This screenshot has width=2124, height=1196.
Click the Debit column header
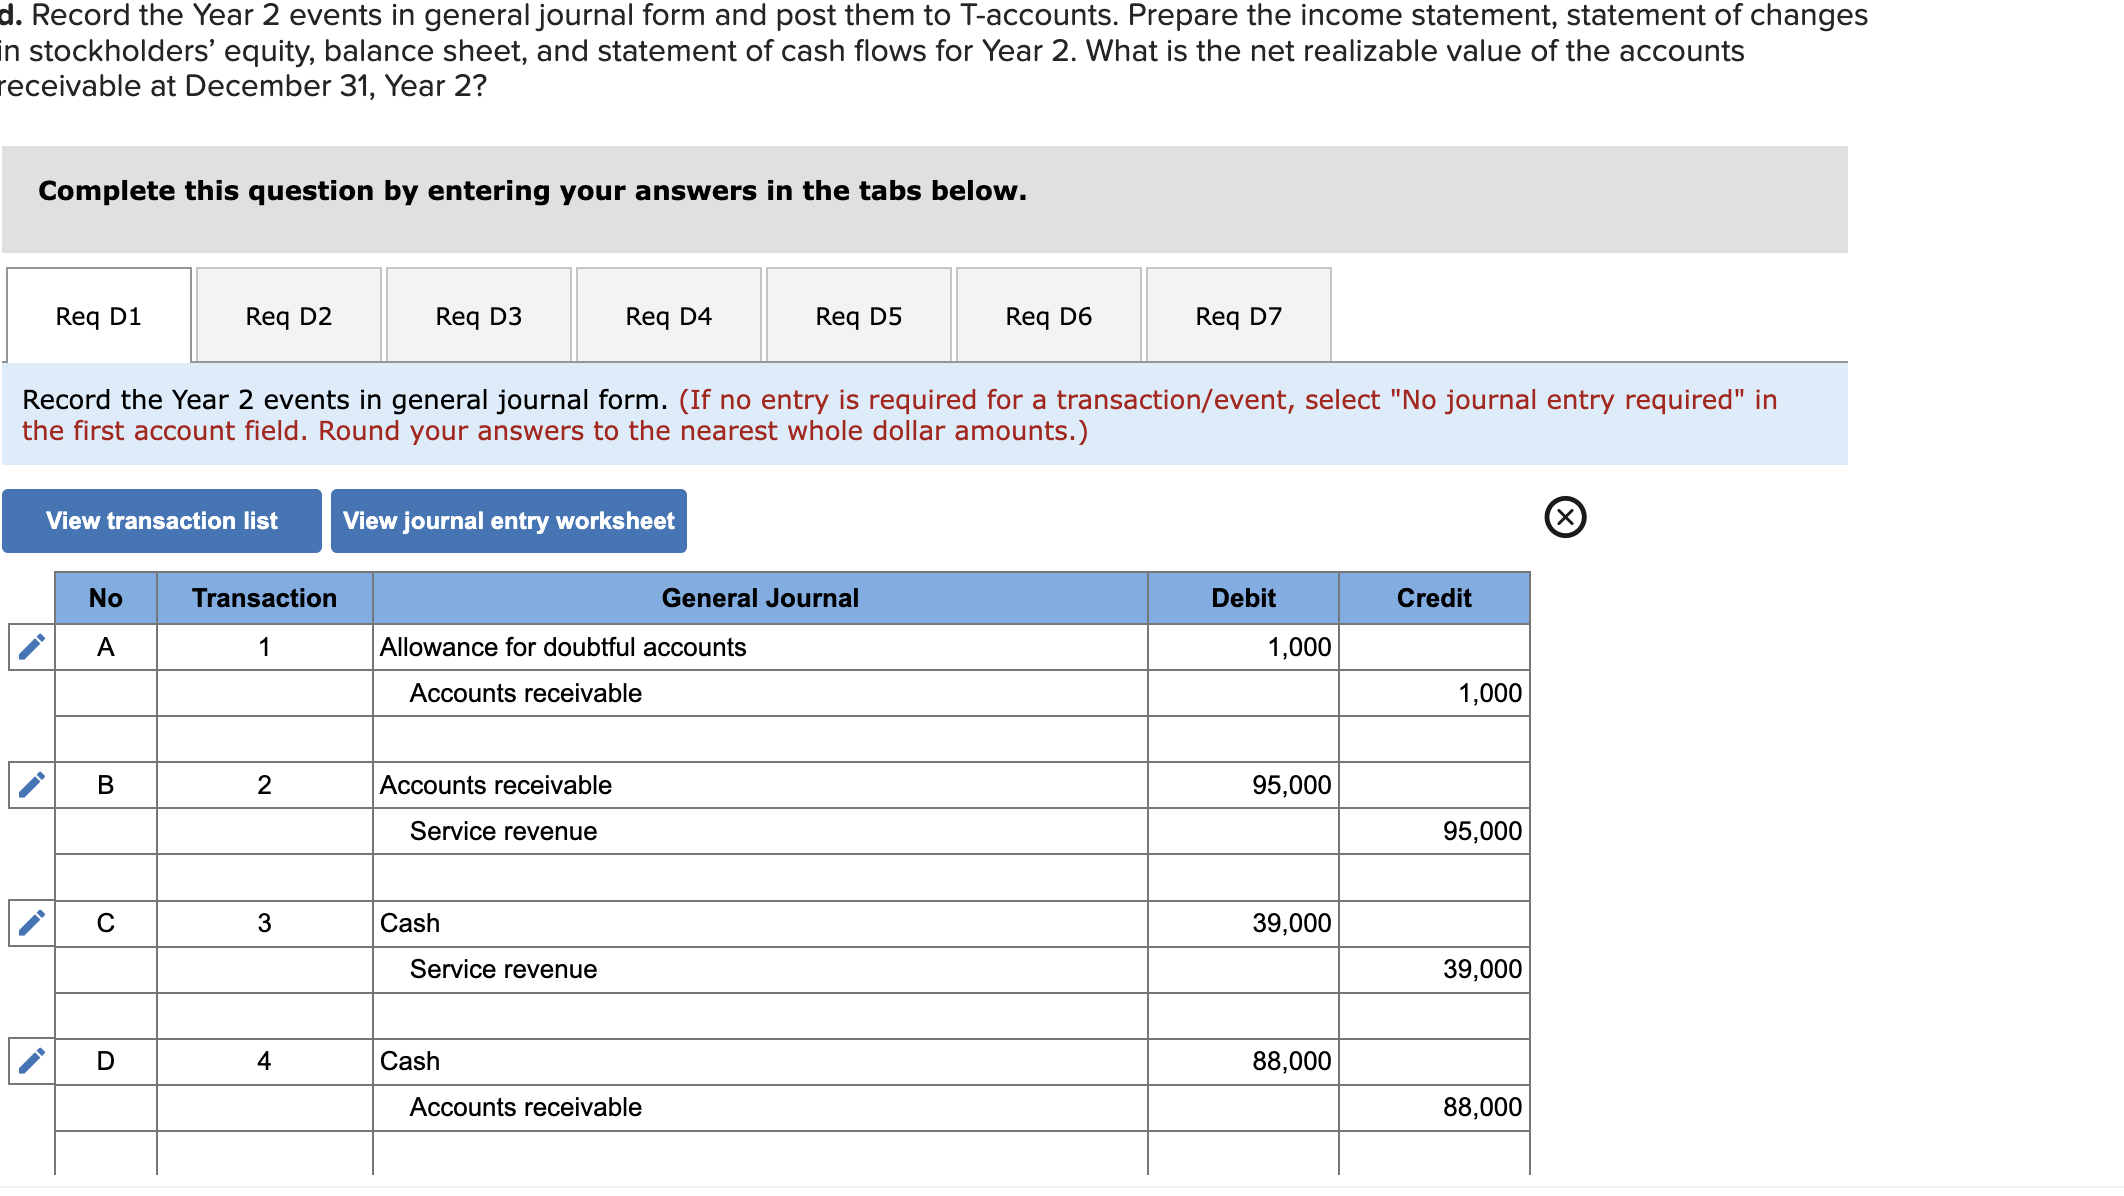(1243, 598)
